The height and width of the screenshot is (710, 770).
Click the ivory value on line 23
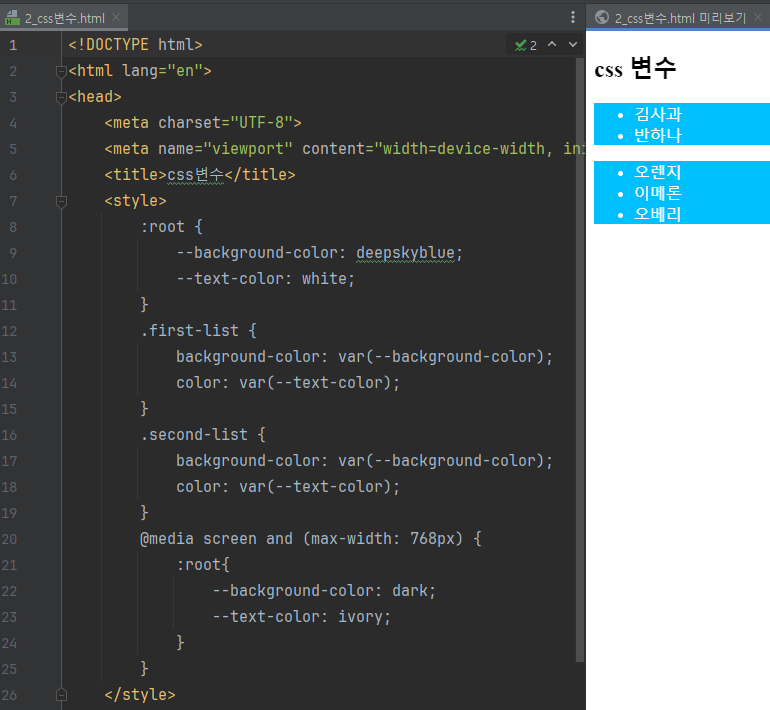[x=360, y=617]
